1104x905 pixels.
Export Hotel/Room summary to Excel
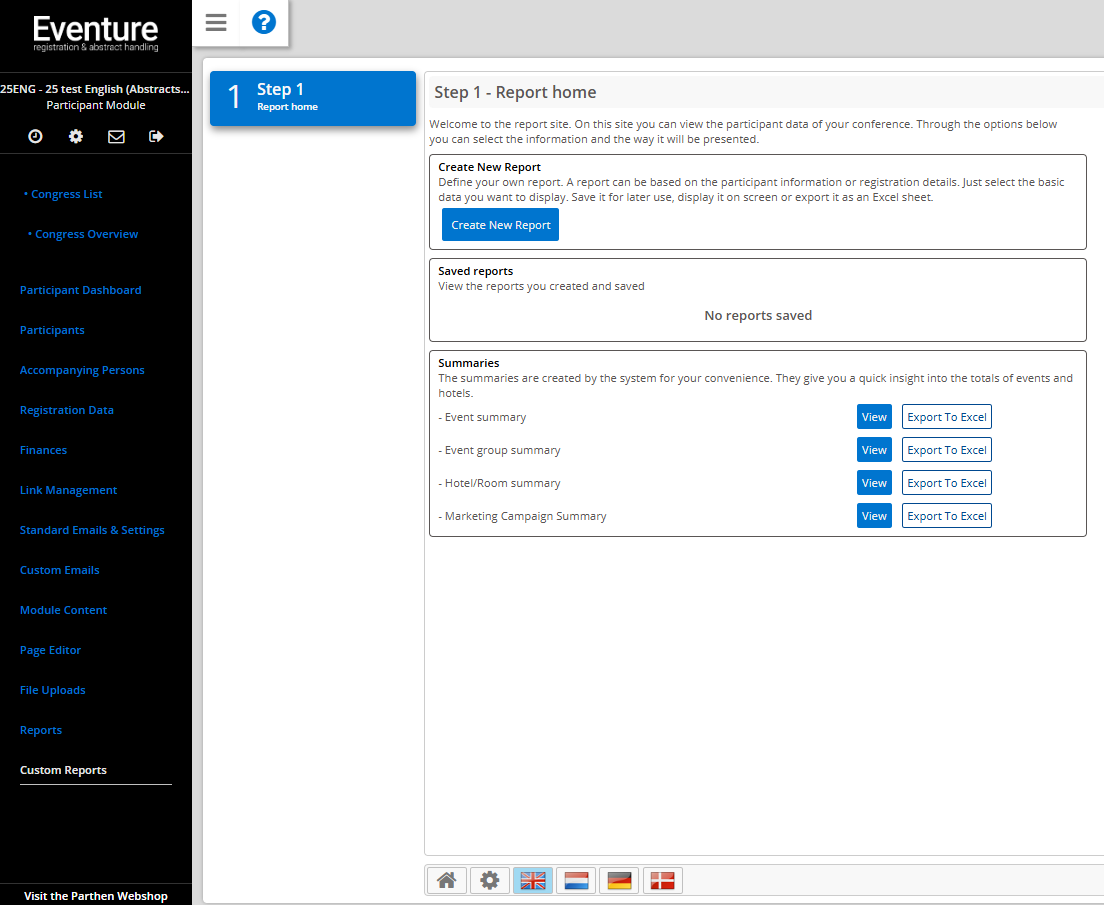(x=946, y=483)
